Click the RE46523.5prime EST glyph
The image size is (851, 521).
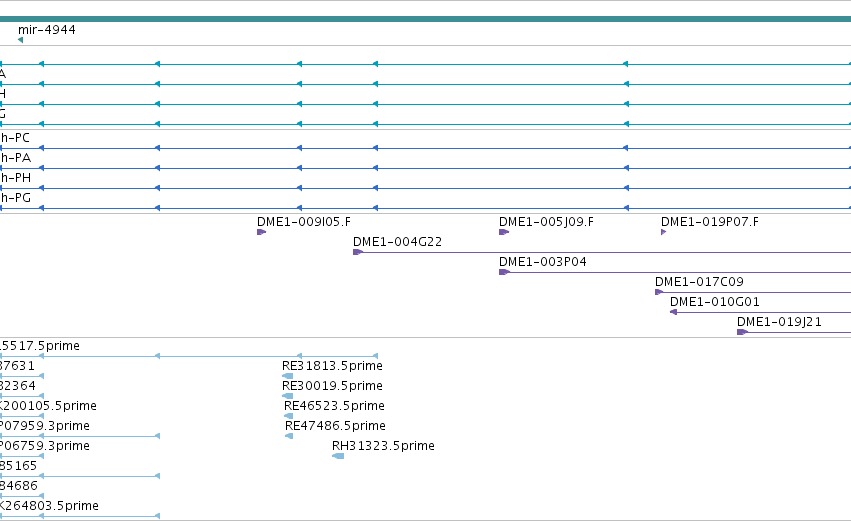point(289,416)
